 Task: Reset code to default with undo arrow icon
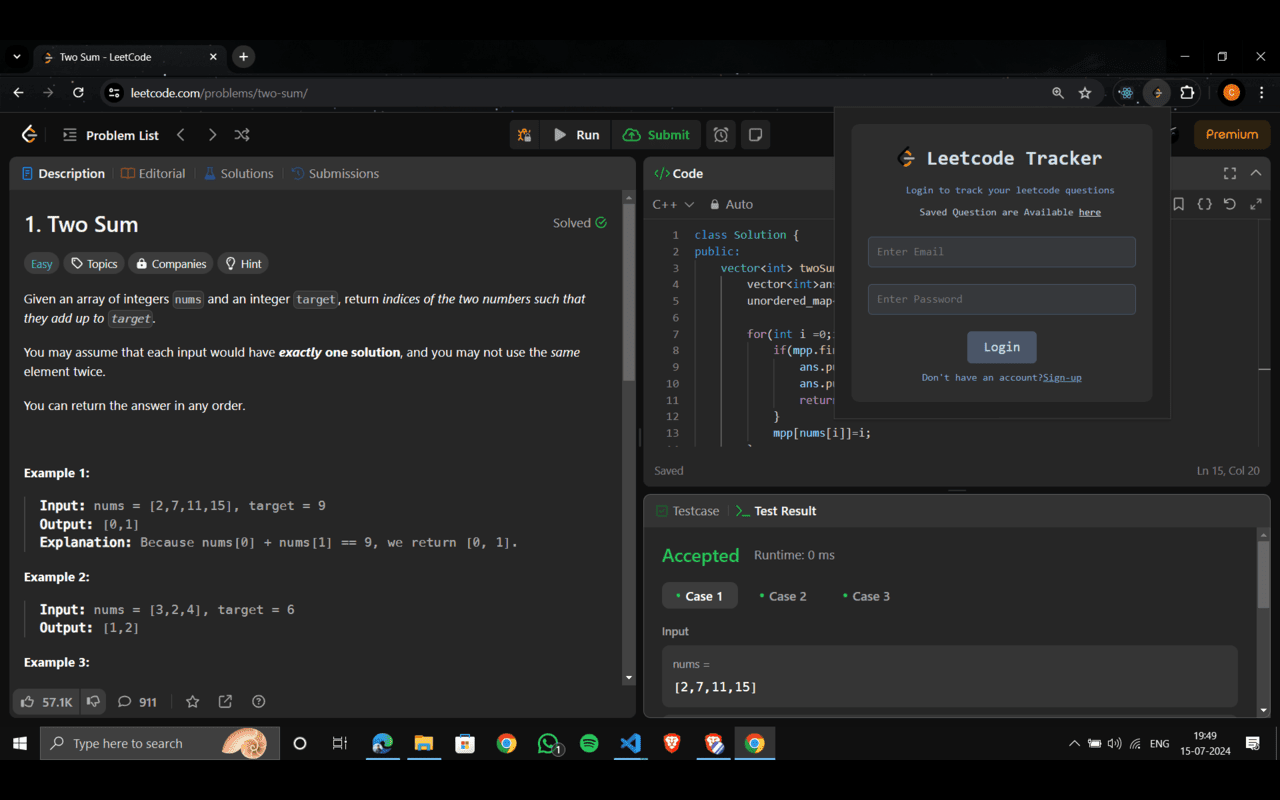click(1230, 204)
